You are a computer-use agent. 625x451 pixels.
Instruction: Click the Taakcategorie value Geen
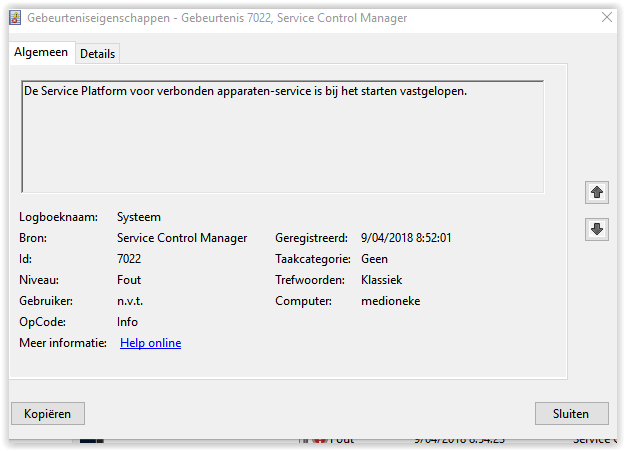[374, 259]
